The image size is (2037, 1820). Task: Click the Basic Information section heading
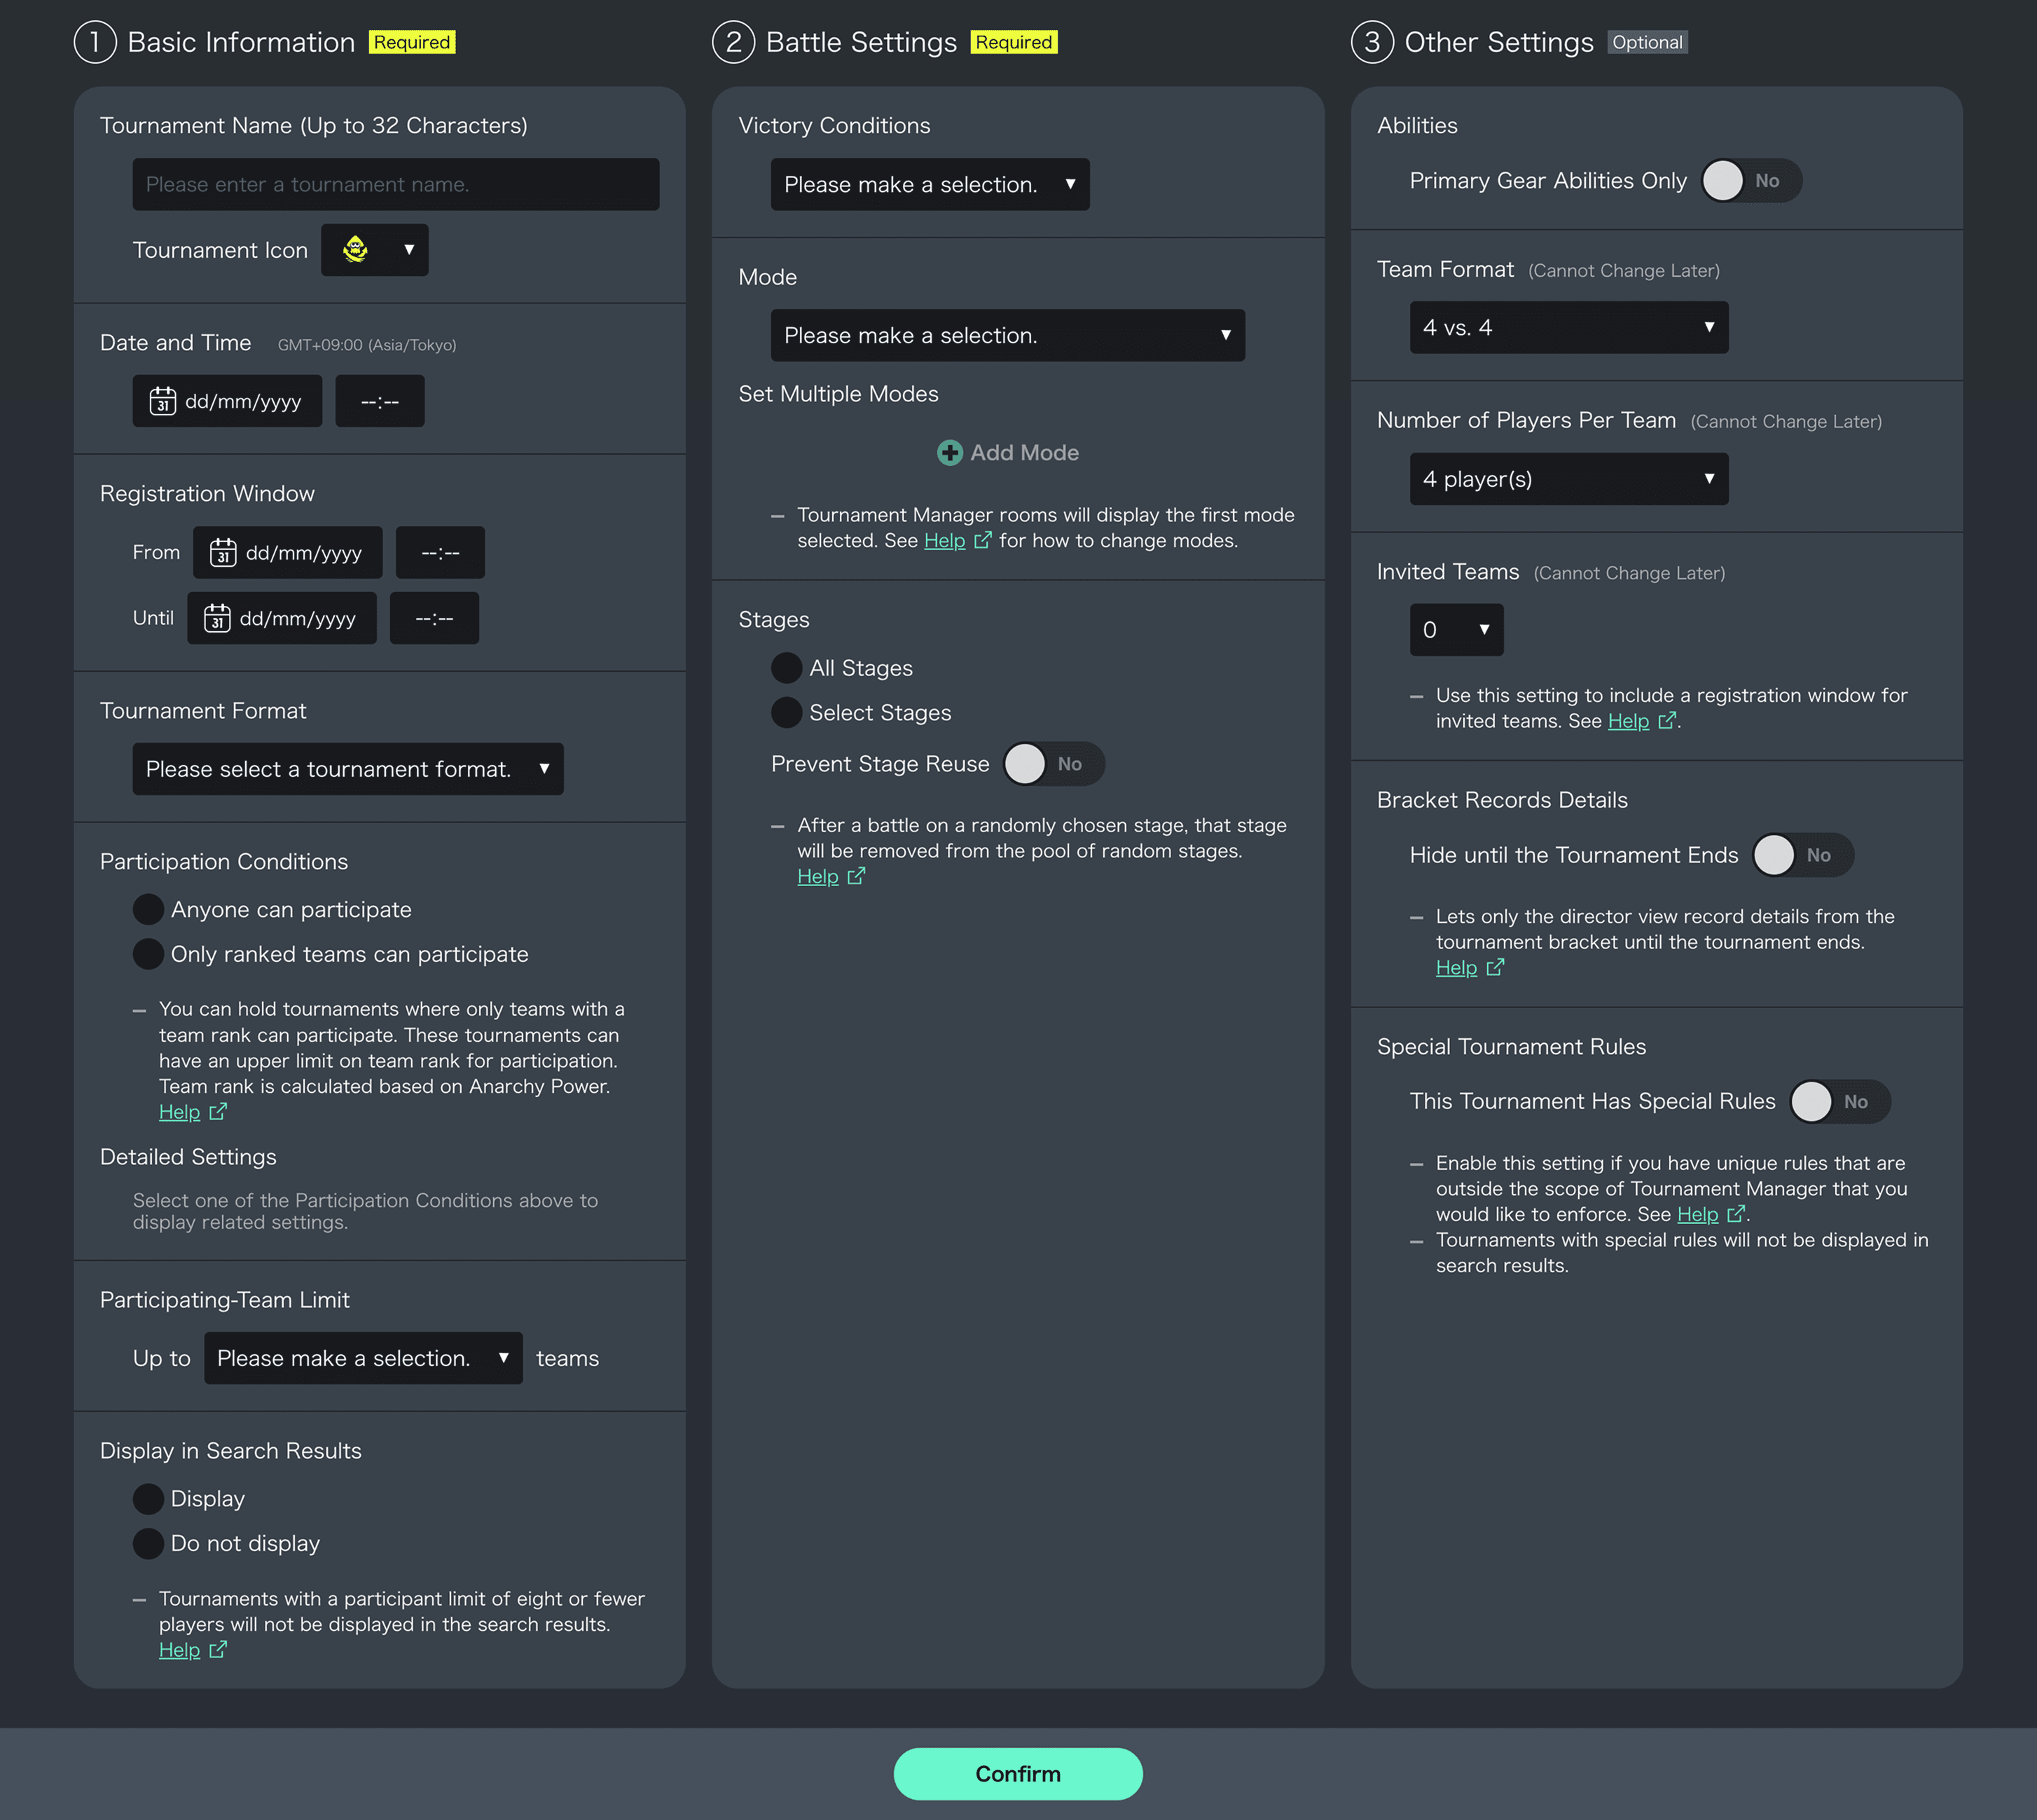[241, 43]
